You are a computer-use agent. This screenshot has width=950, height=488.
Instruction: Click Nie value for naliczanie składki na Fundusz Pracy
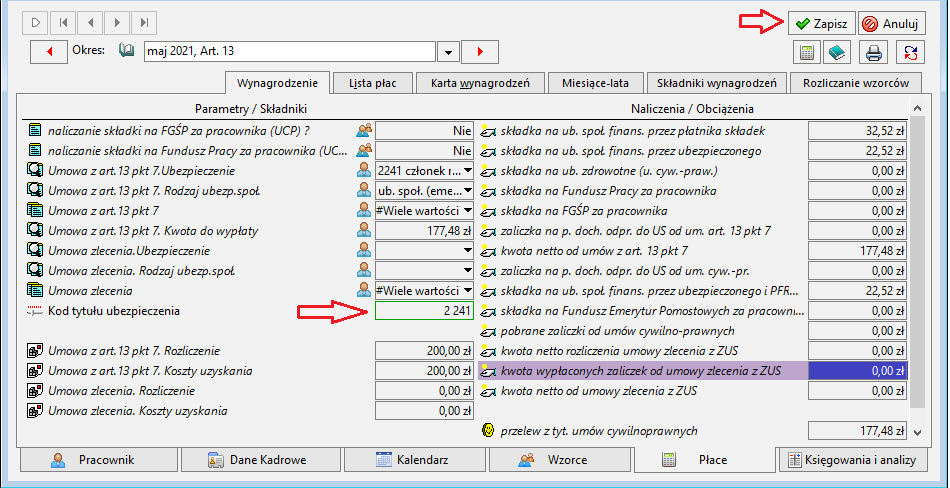[x=424, y=151]
